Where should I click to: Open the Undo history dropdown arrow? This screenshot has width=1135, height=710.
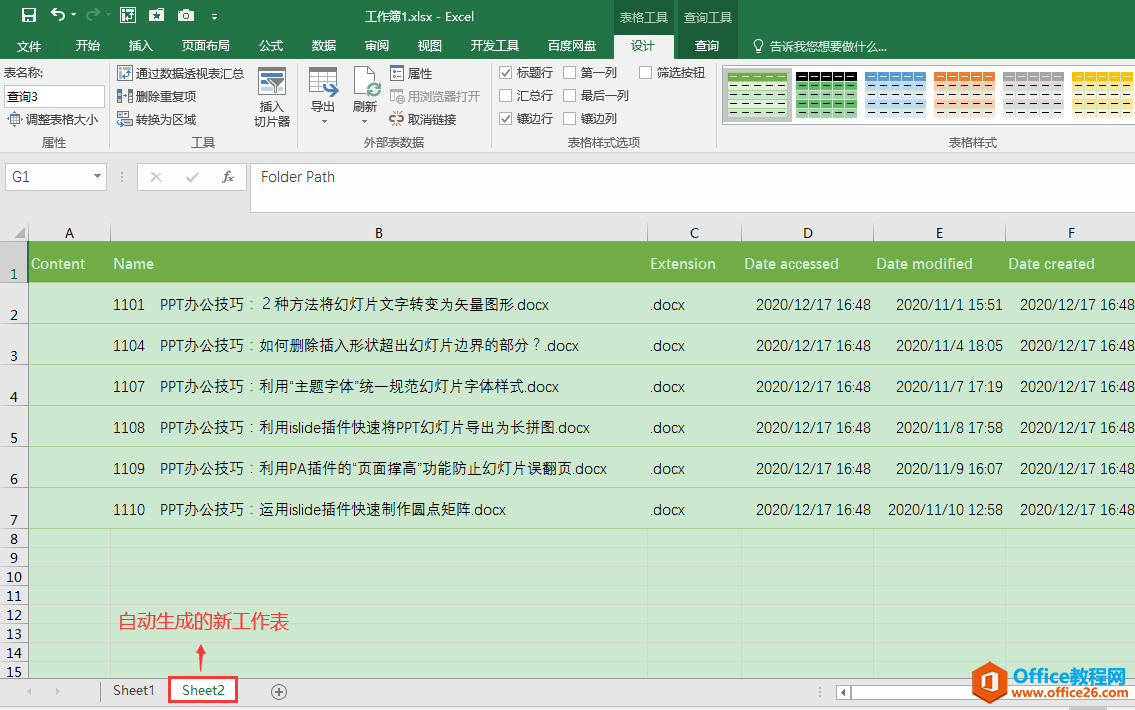coord(76,16)
